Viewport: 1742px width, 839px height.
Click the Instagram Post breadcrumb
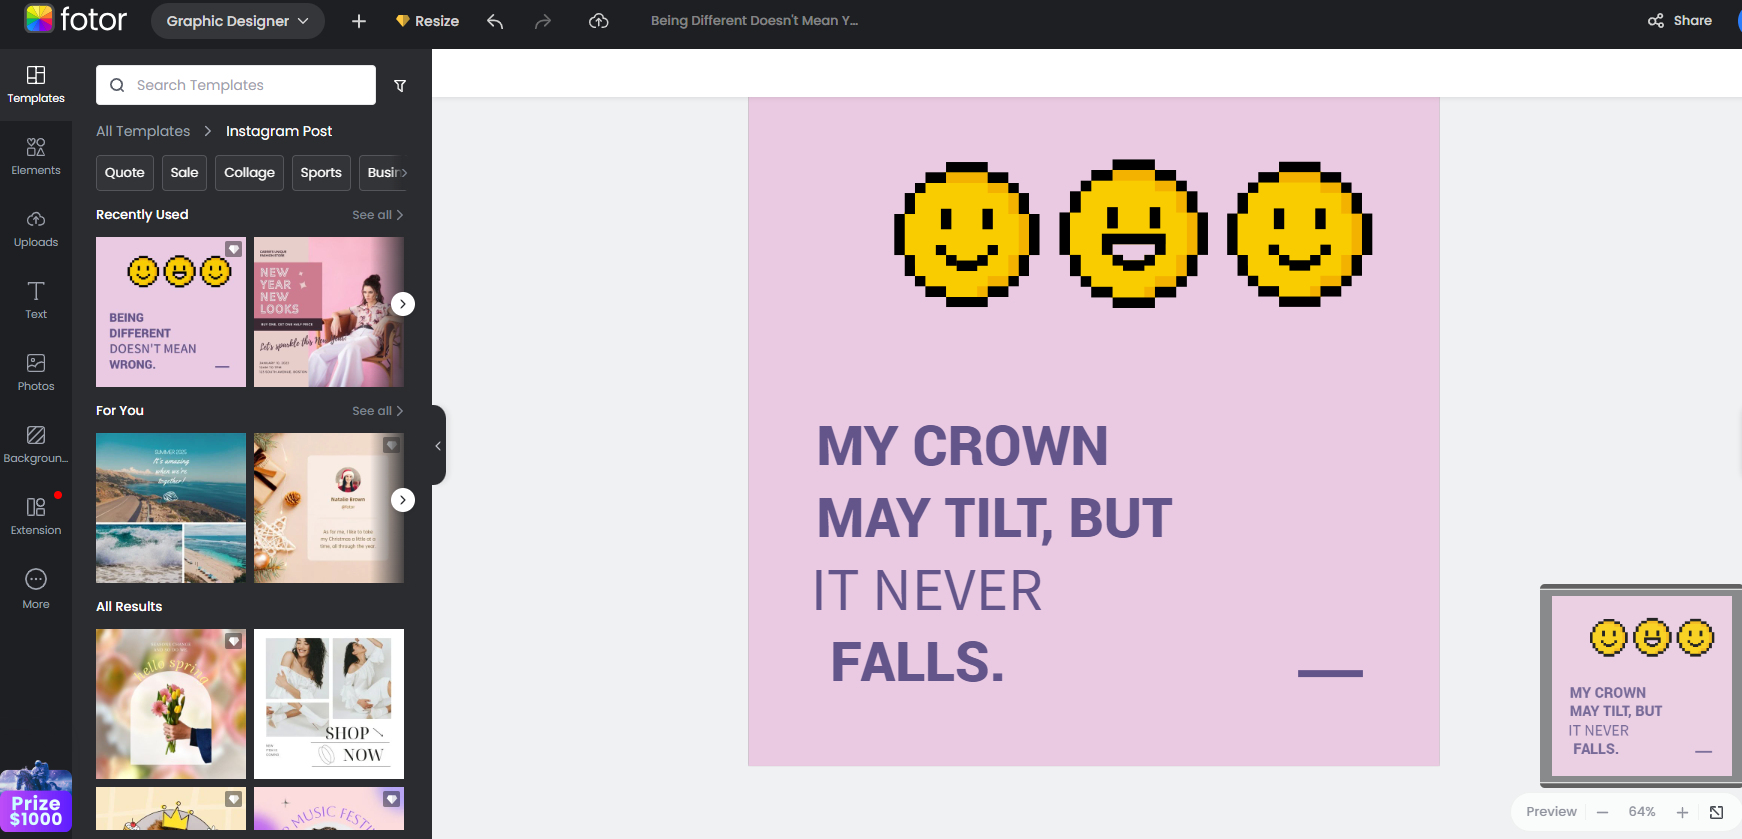tap(279, 131)
